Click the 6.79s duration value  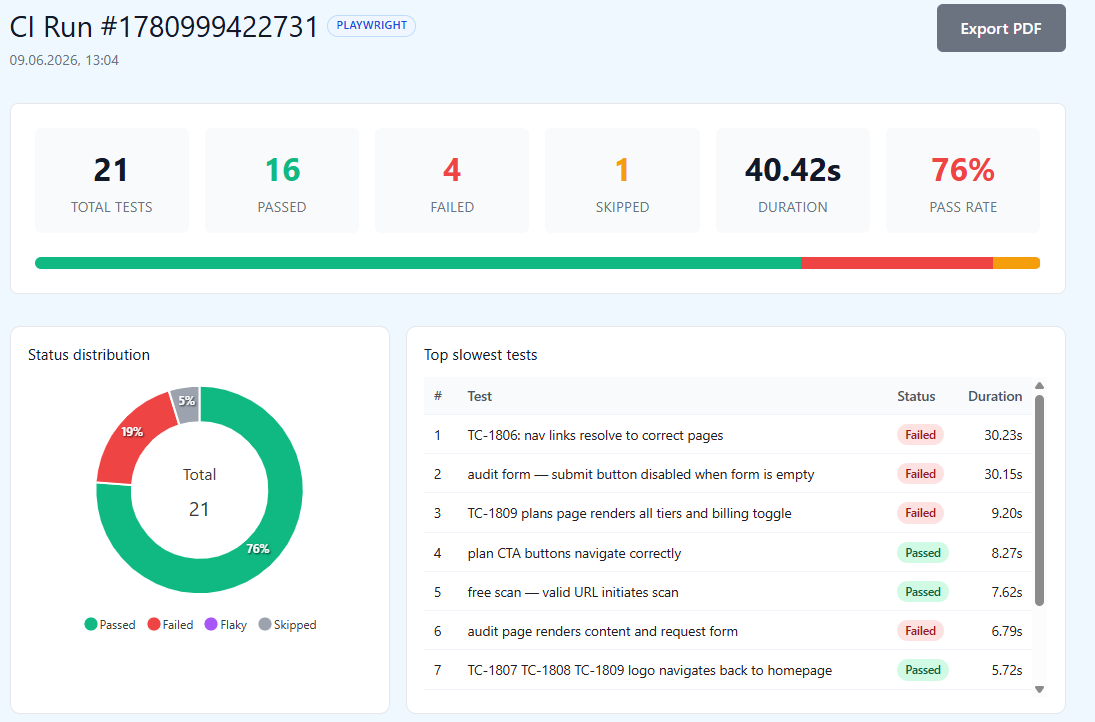1007,631
